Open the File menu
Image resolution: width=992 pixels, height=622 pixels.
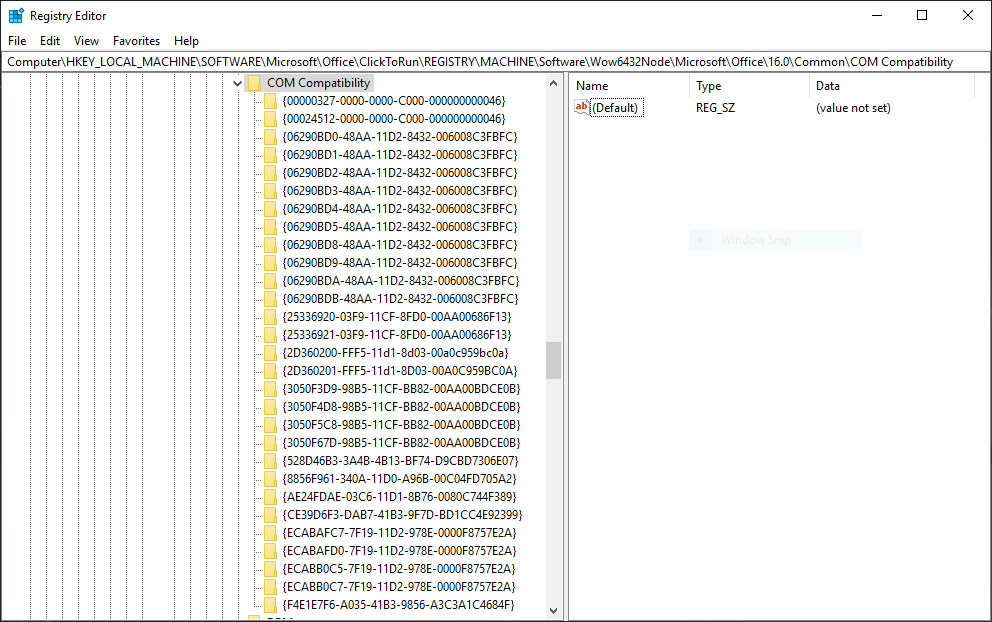pyautogui.click(x=16, y=41)
